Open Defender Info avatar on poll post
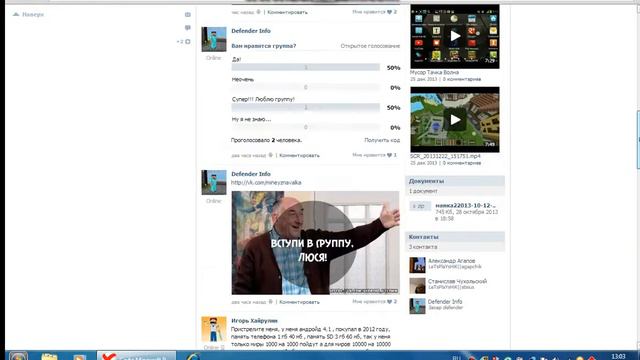 213,39
